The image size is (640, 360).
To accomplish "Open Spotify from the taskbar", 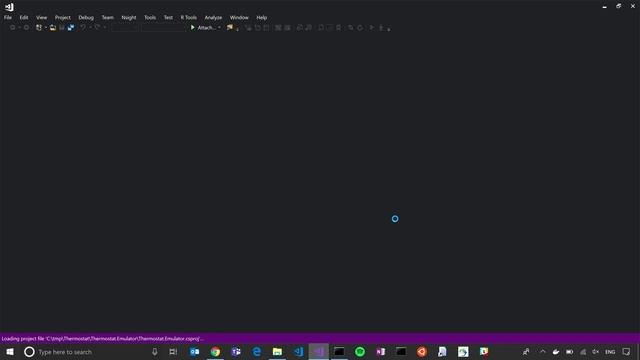I will tap(360, 352).
